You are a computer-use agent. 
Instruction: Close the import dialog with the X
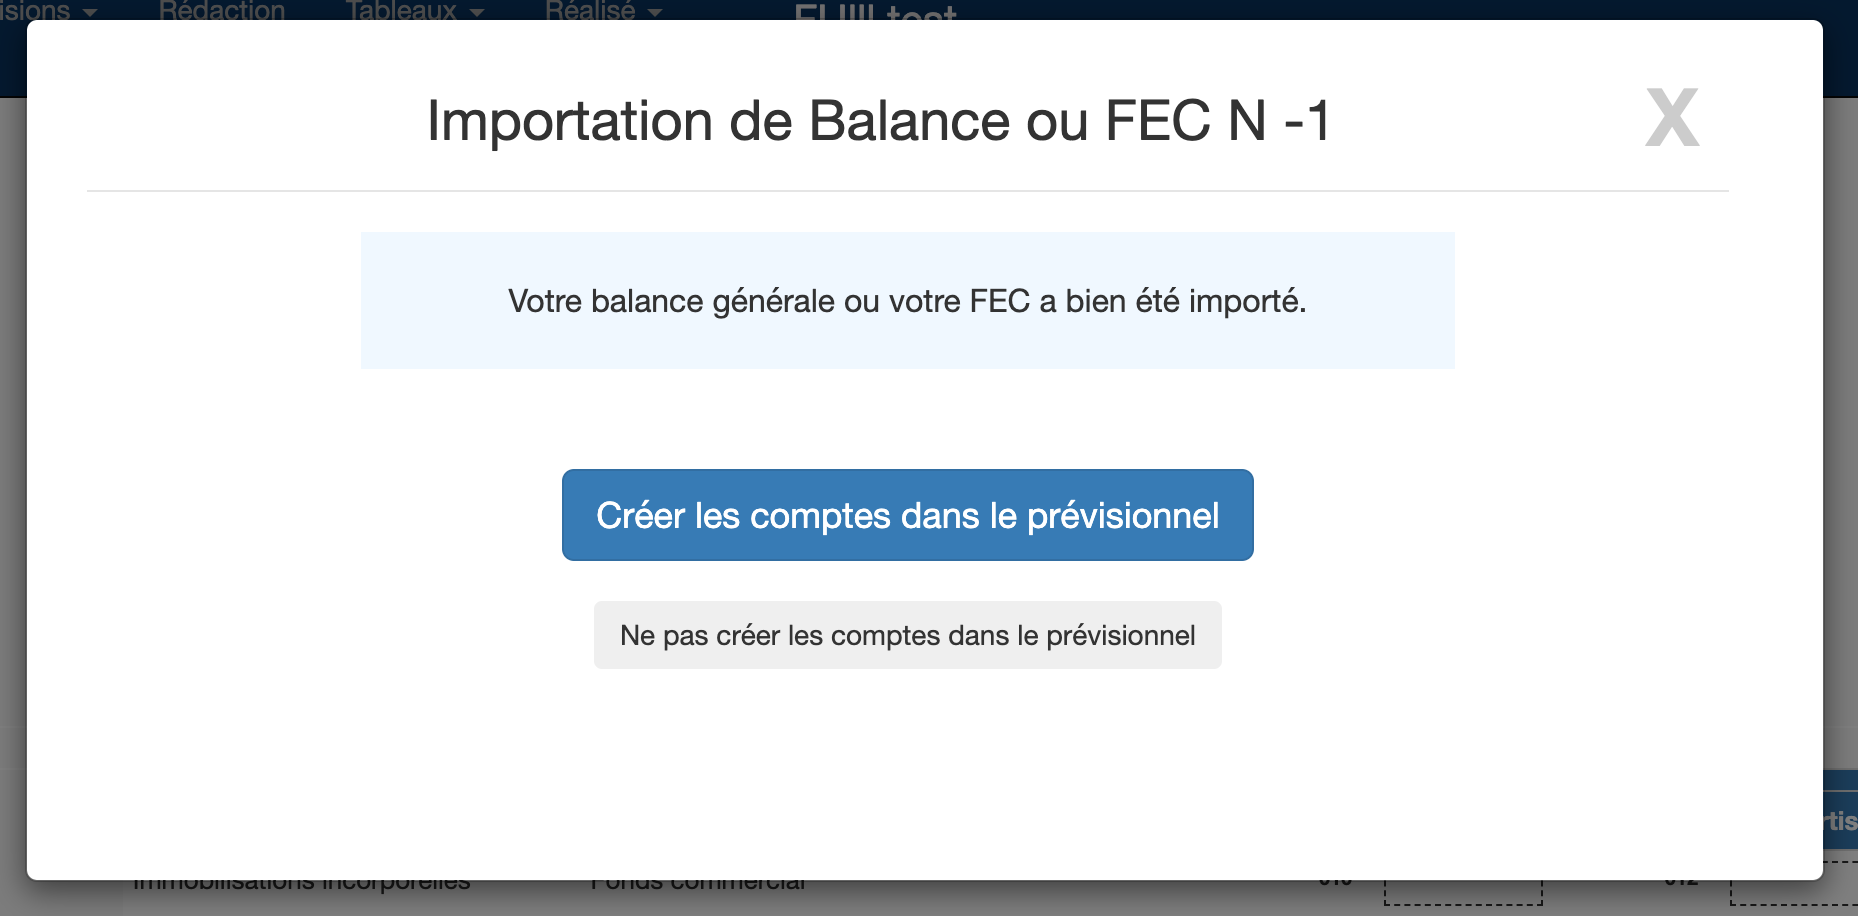pos(1671,118)
